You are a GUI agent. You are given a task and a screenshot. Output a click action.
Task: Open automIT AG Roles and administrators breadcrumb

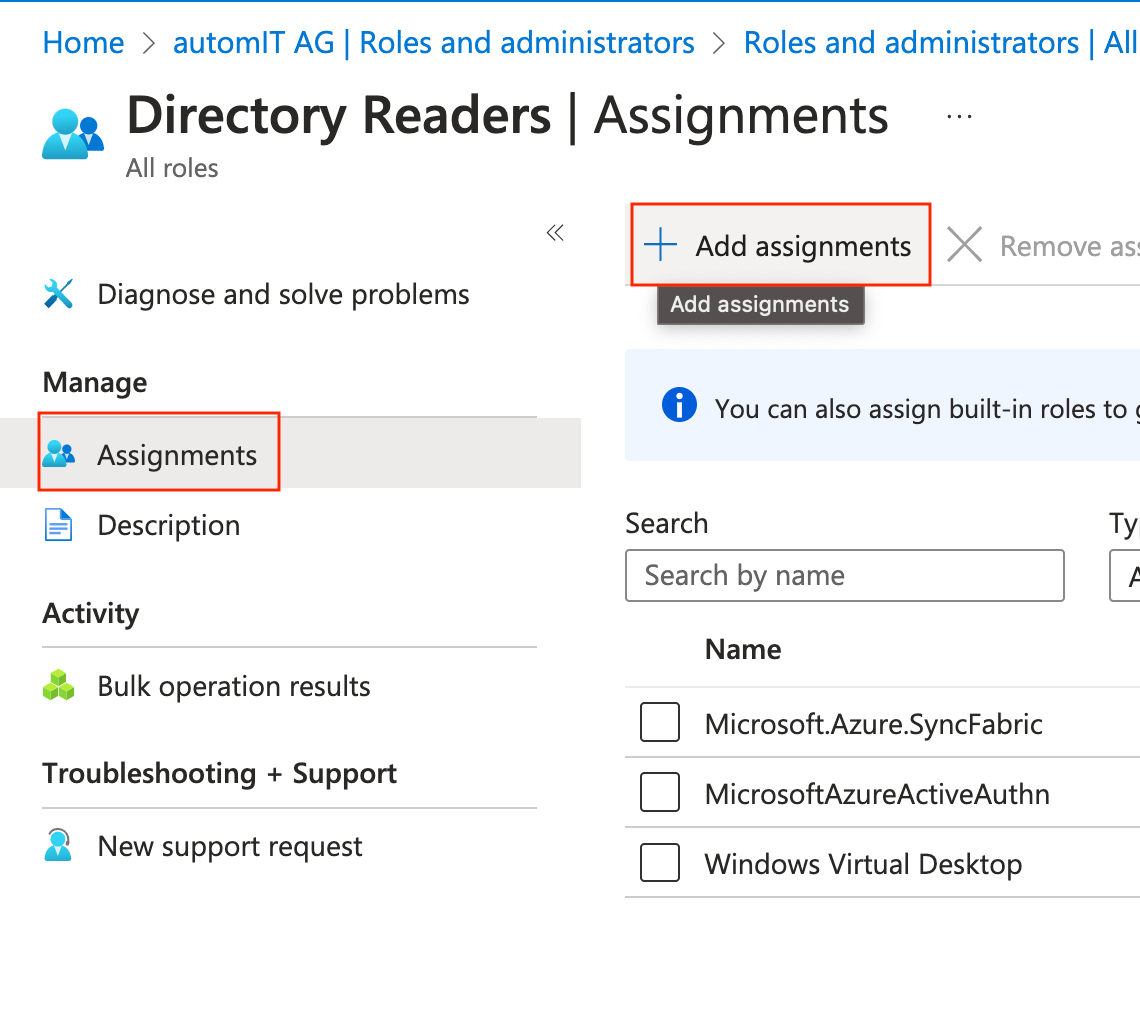pos(434,43)
